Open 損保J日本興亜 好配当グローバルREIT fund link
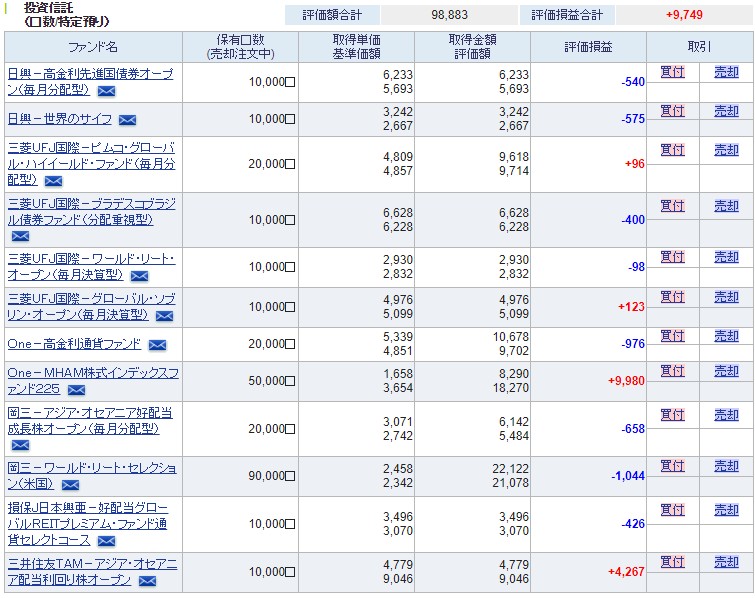Viewport: 755px width, 598px height. [88, 523]
